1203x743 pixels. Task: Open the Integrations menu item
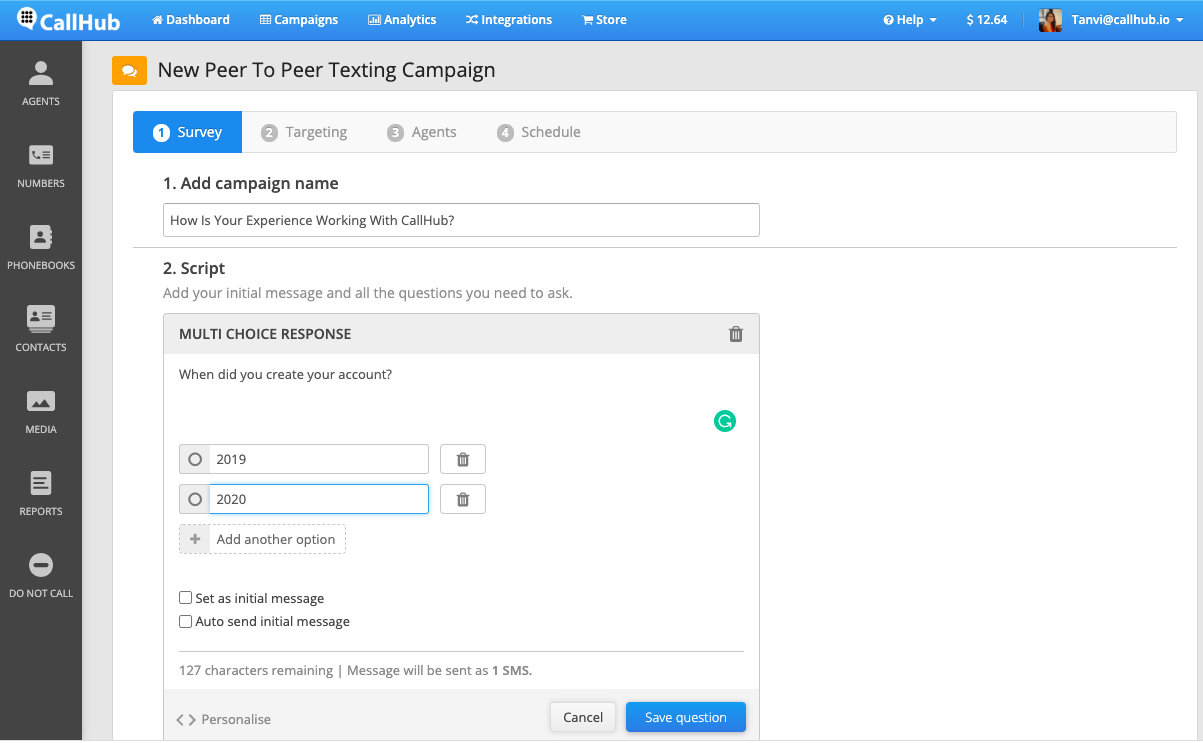tap(509, 20)
